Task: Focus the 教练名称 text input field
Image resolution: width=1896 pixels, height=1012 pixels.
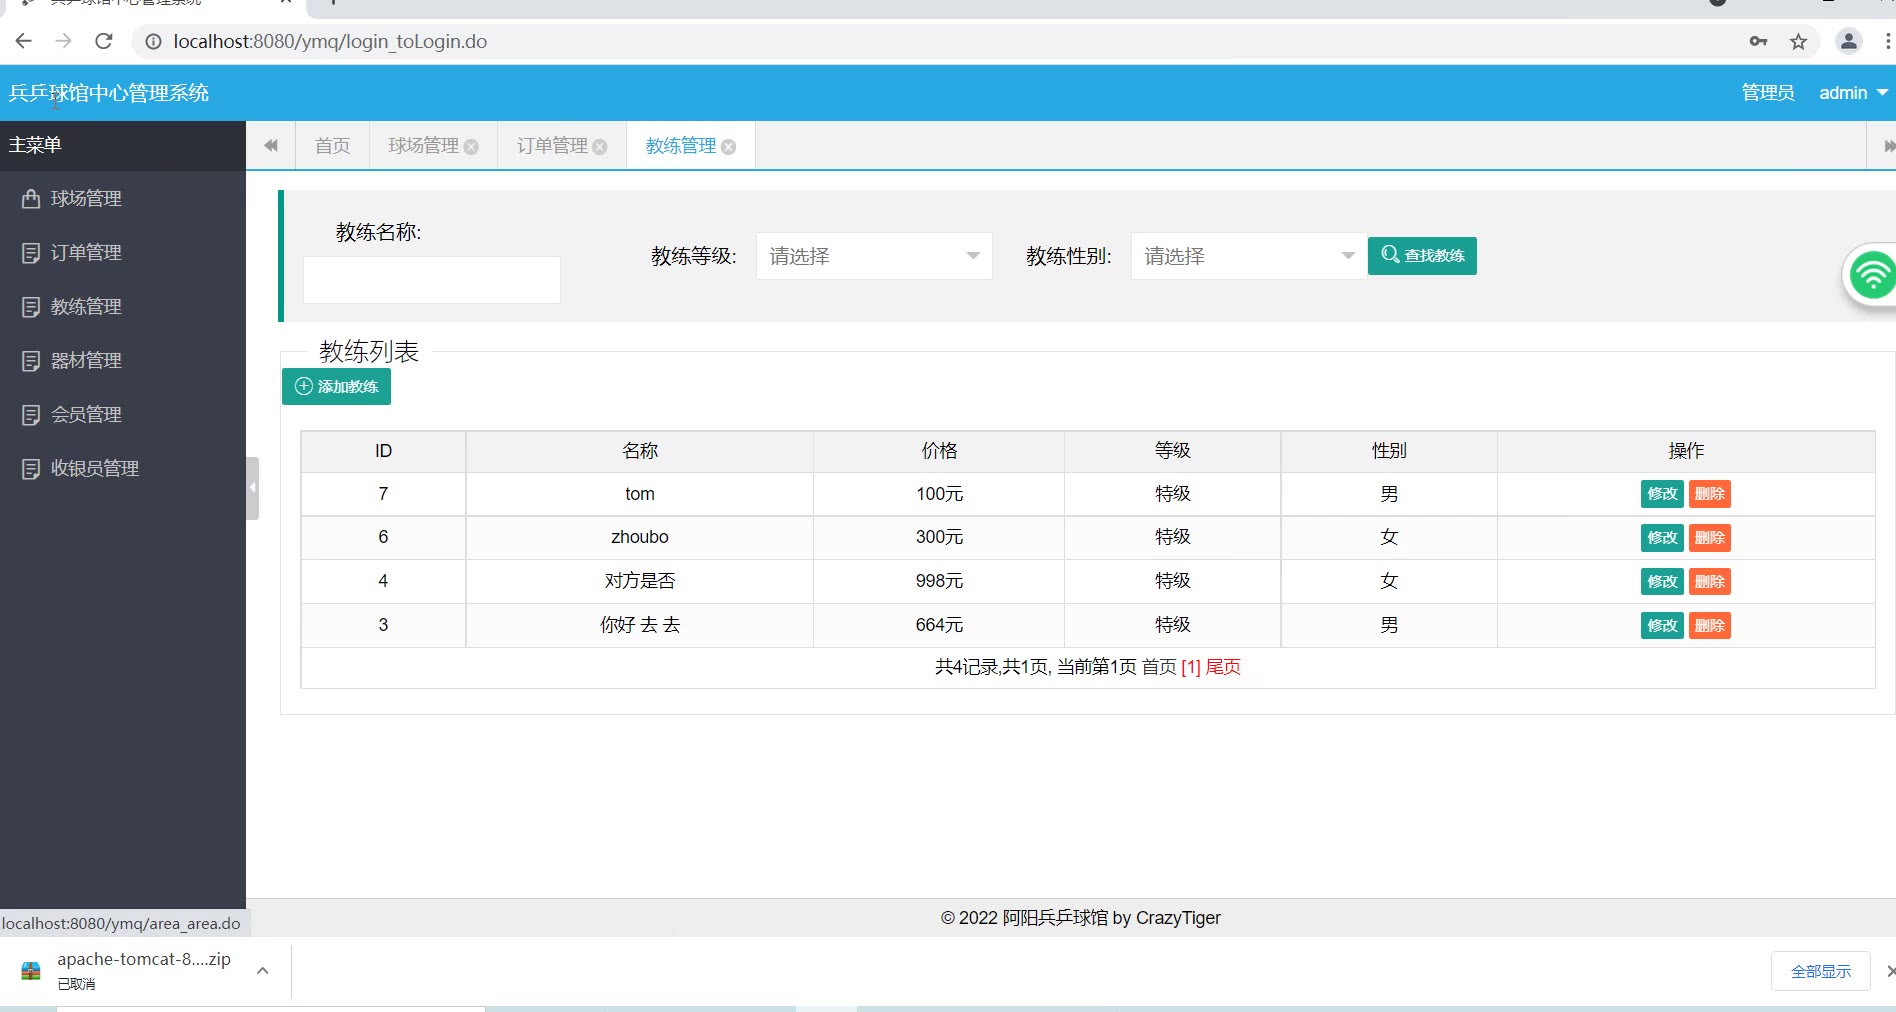Action: [431, 280]
